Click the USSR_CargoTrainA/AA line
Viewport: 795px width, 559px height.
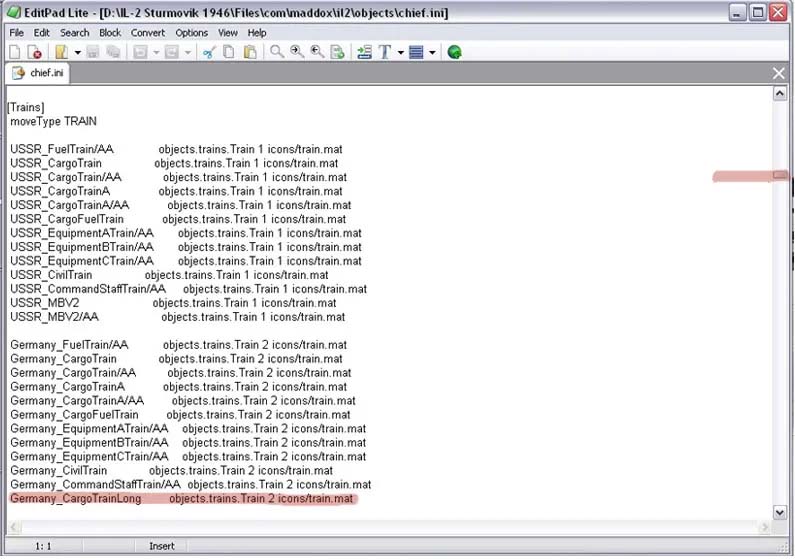coord(180,205)
